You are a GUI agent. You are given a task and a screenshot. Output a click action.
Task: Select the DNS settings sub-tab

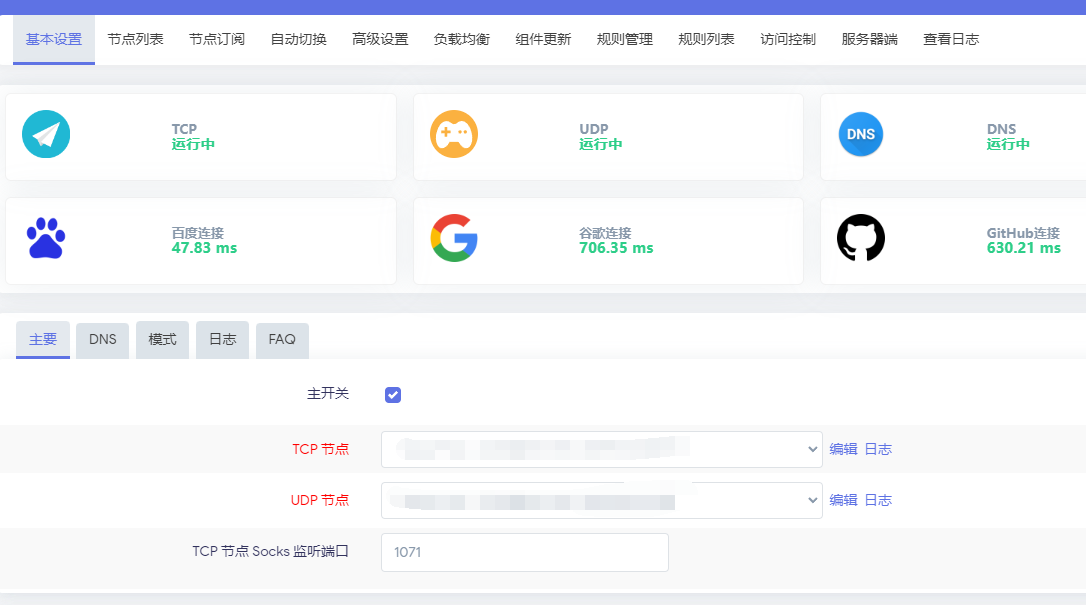tap(102, 340)
